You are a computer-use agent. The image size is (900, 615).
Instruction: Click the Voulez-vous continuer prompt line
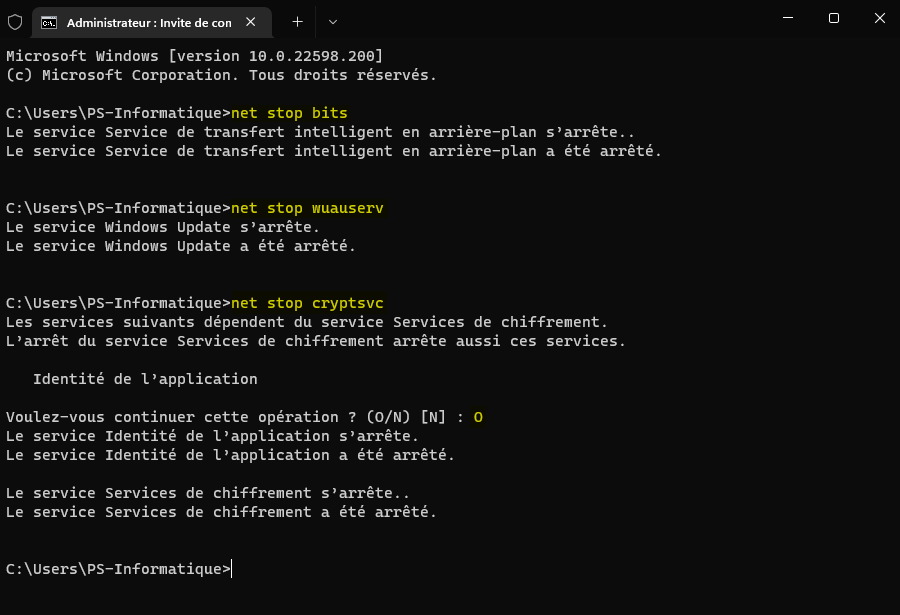[x=230, y=416]
